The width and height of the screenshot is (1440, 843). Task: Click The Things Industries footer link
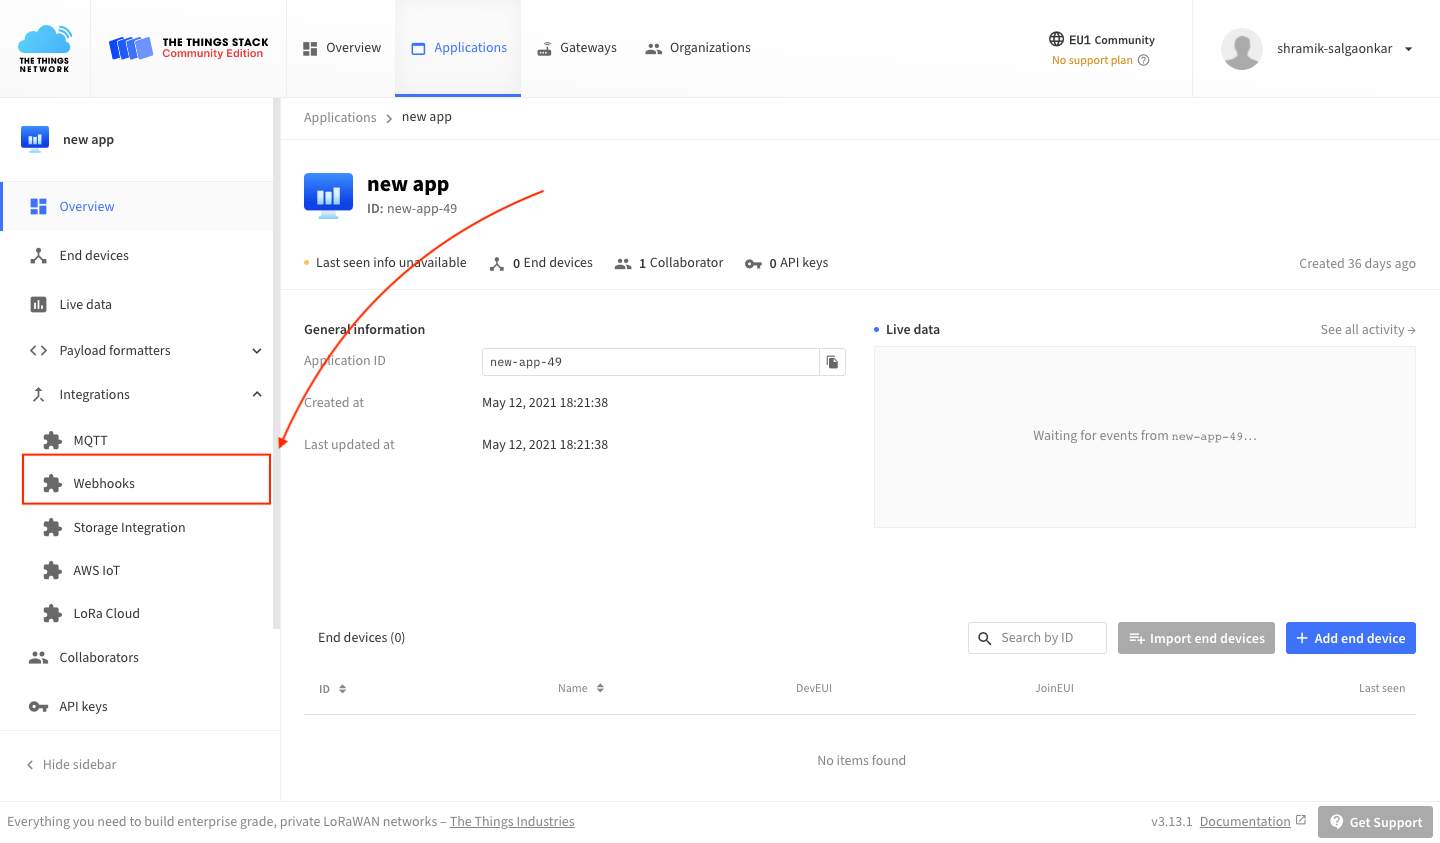tap(512, 822)
